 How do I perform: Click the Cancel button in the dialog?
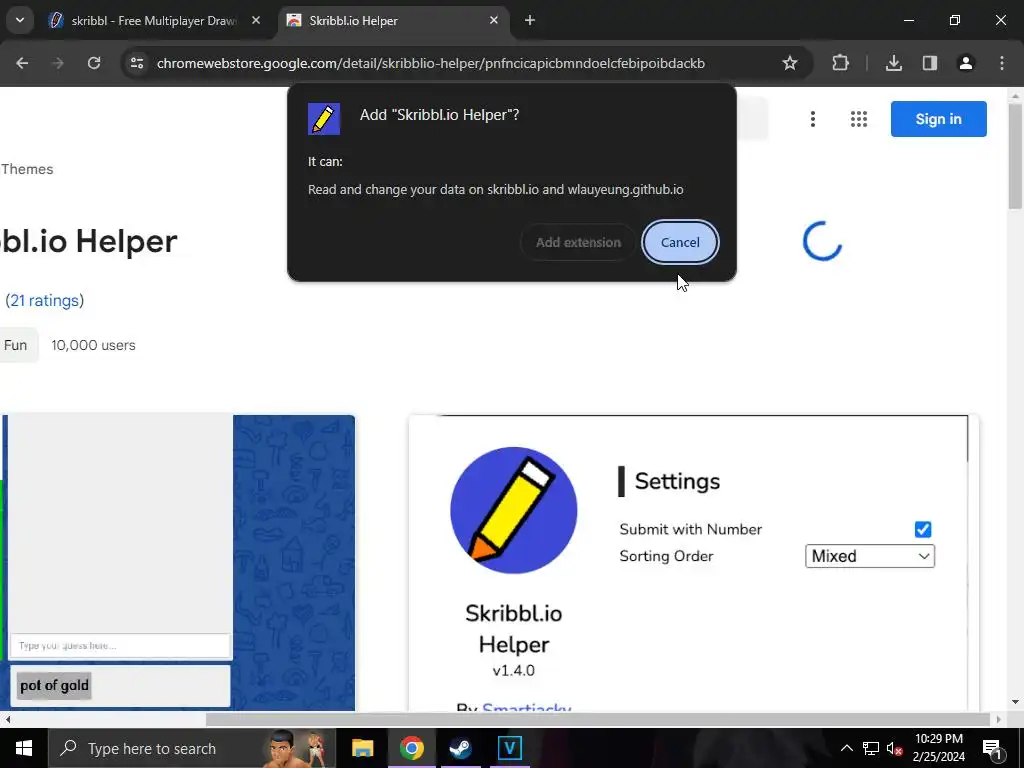680,242
